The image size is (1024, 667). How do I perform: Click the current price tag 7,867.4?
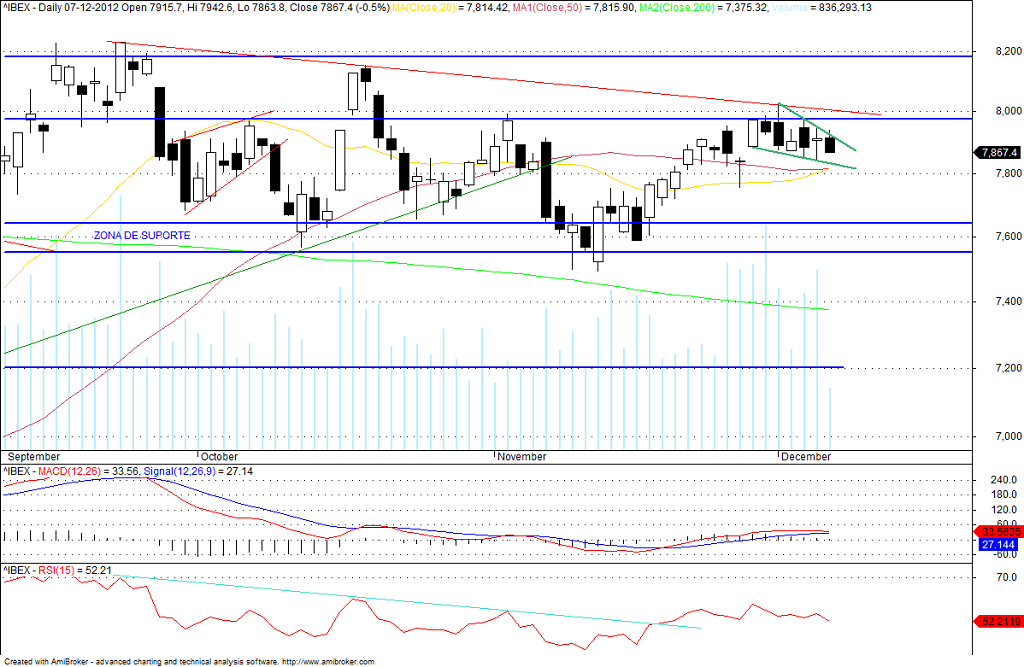(x=999, y=152)
